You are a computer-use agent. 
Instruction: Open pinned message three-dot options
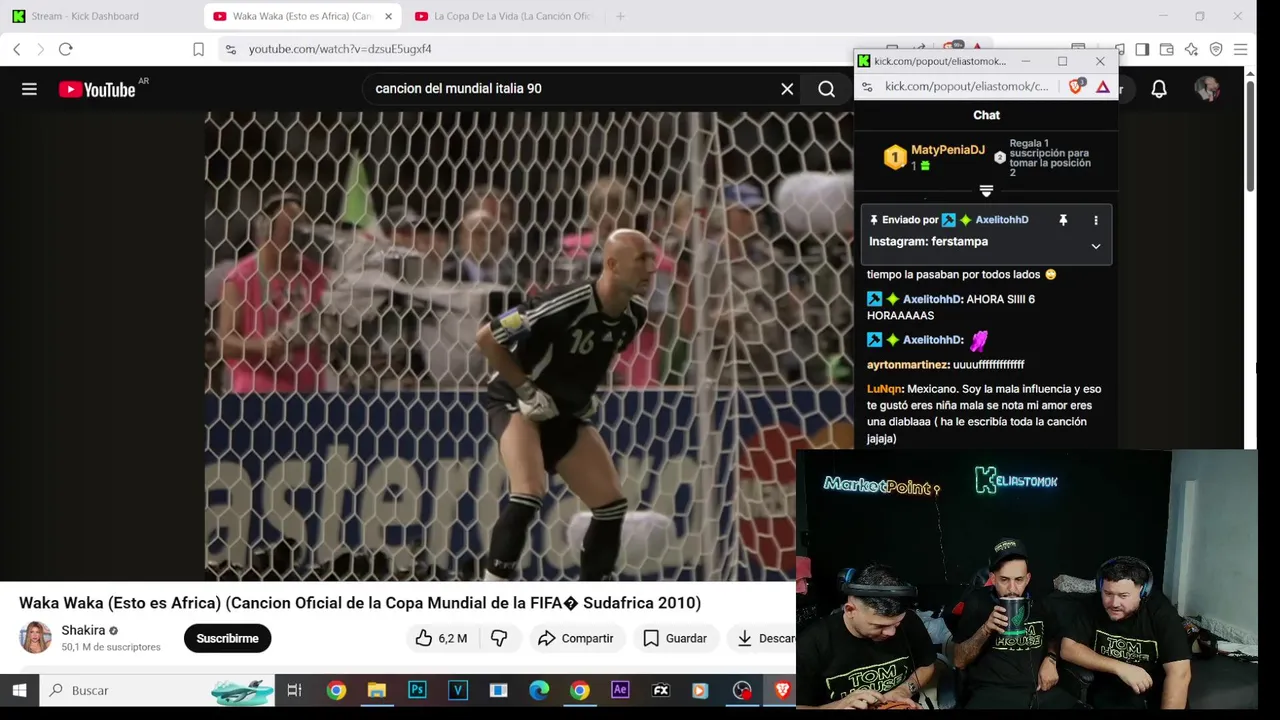(1096, 220)
